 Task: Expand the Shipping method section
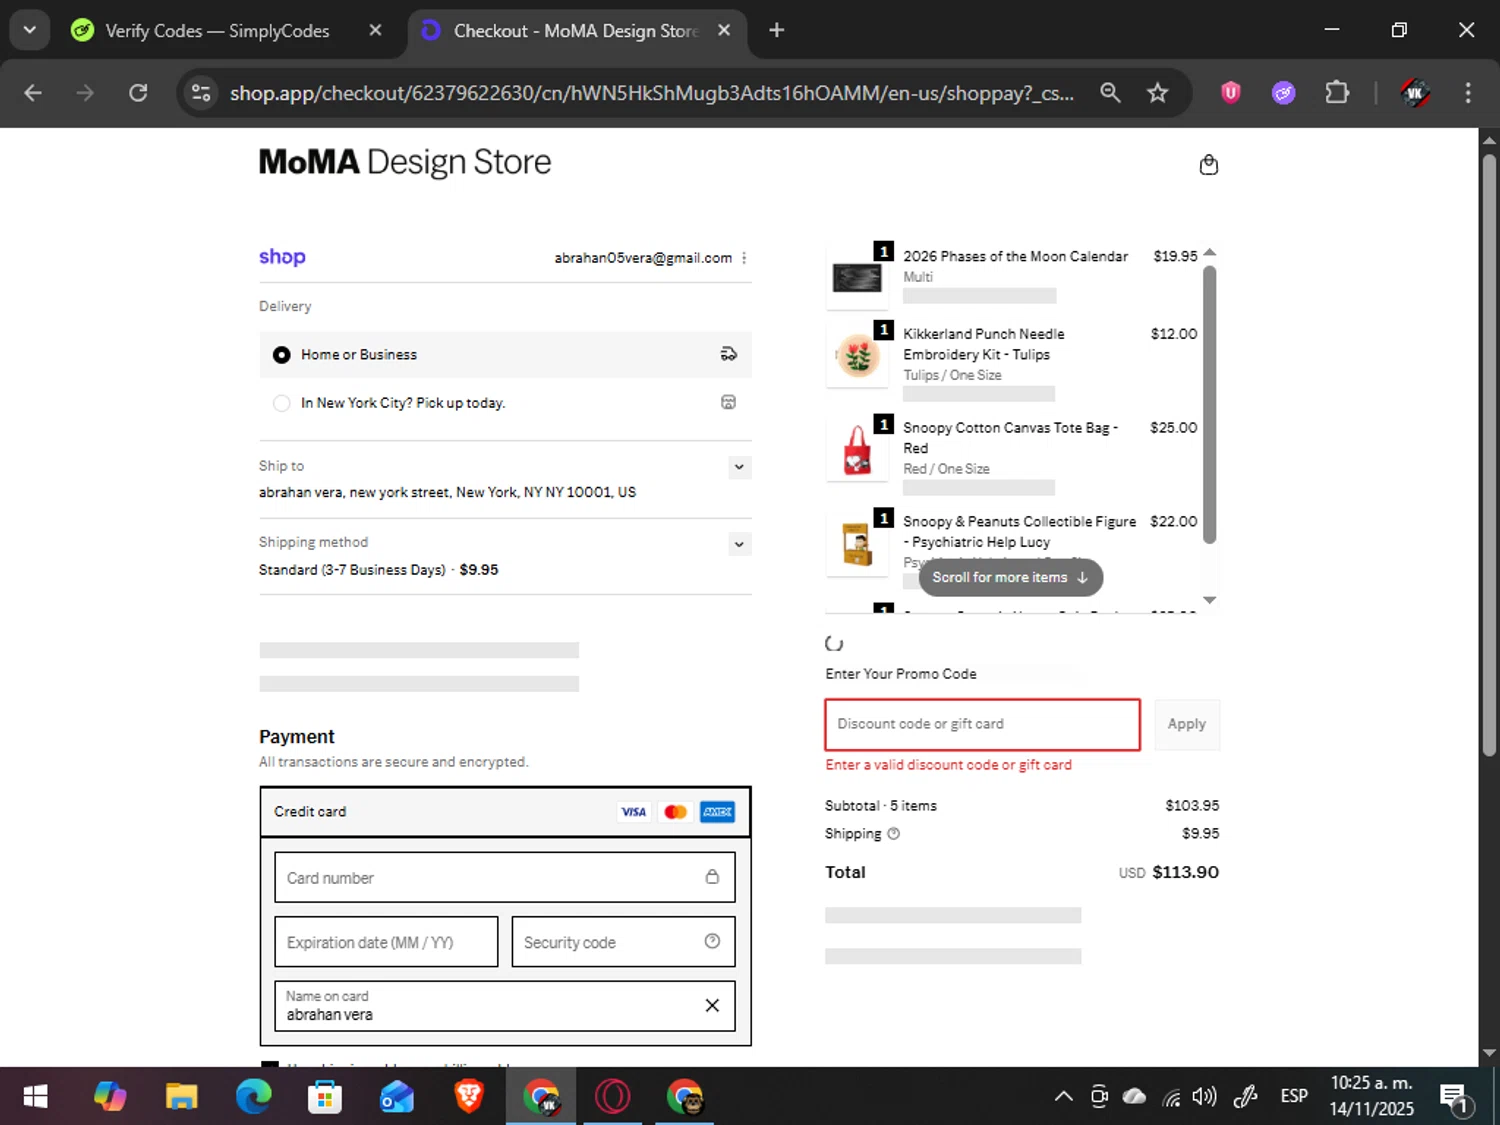pos(738,545)
